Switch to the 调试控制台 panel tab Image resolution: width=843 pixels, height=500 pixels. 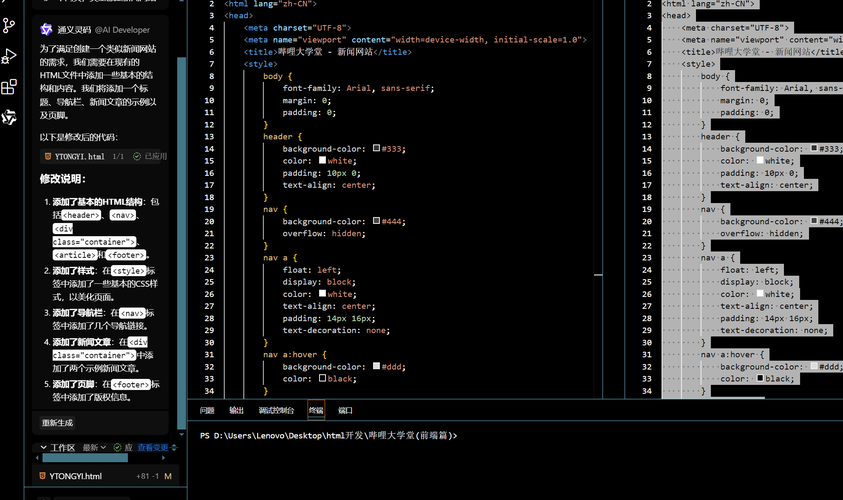coord(276,410)
